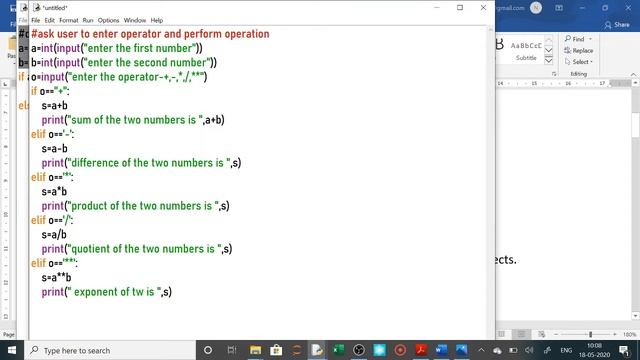Image resolution: width=640 pixels, height=360 pixels.
Task: Switch Word to Web Layout view
Action: pos(542,334)
